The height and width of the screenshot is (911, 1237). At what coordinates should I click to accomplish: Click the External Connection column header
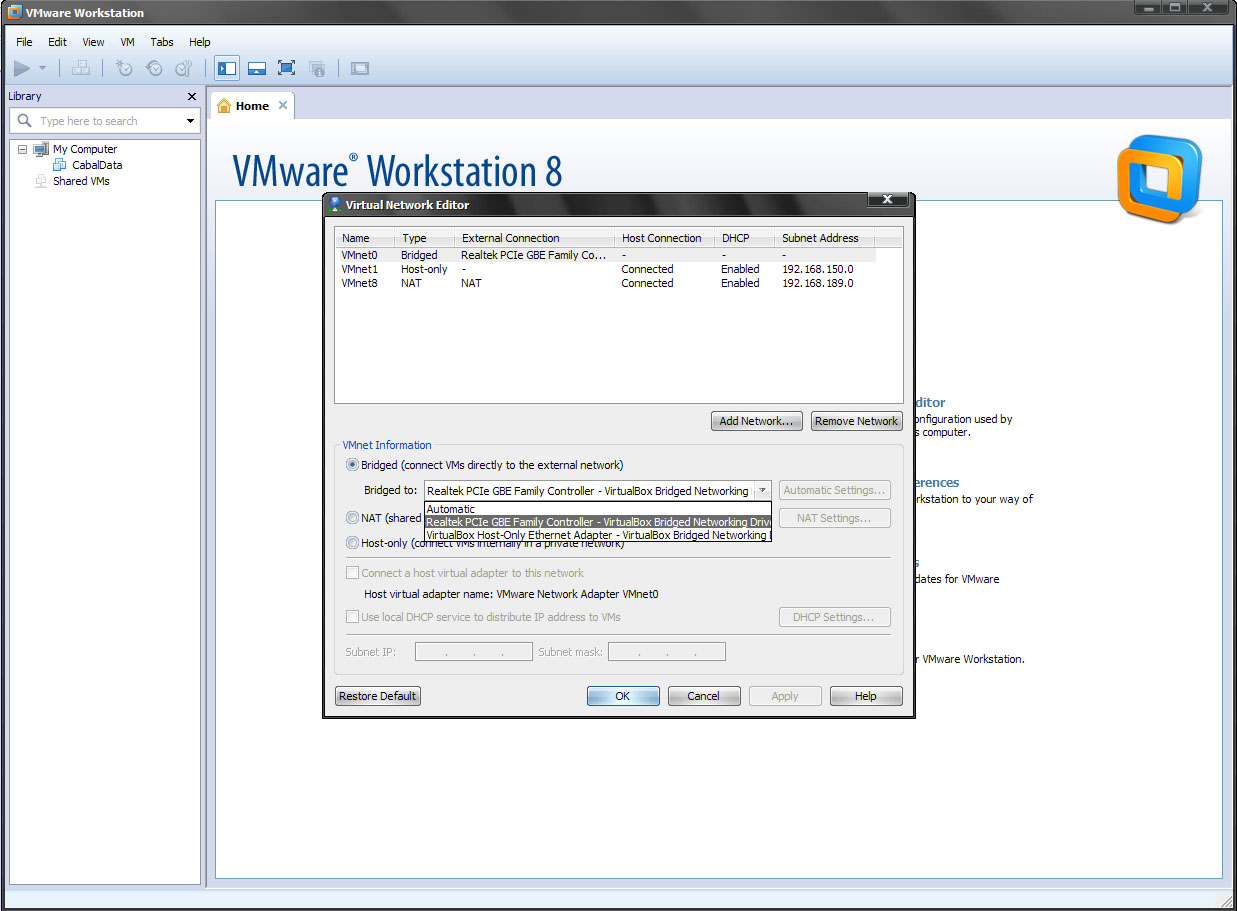coord(535,238)
